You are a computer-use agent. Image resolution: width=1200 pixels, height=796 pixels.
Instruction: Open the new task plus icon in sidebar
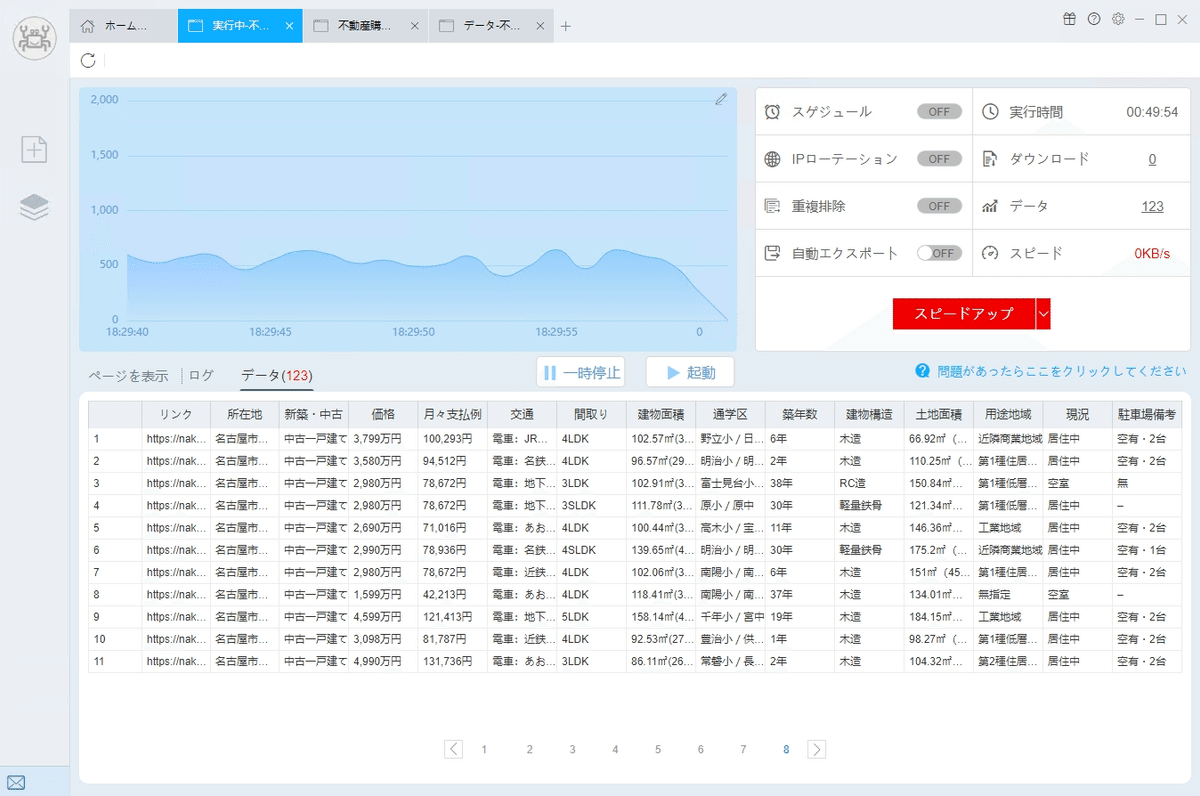(35, 150)
